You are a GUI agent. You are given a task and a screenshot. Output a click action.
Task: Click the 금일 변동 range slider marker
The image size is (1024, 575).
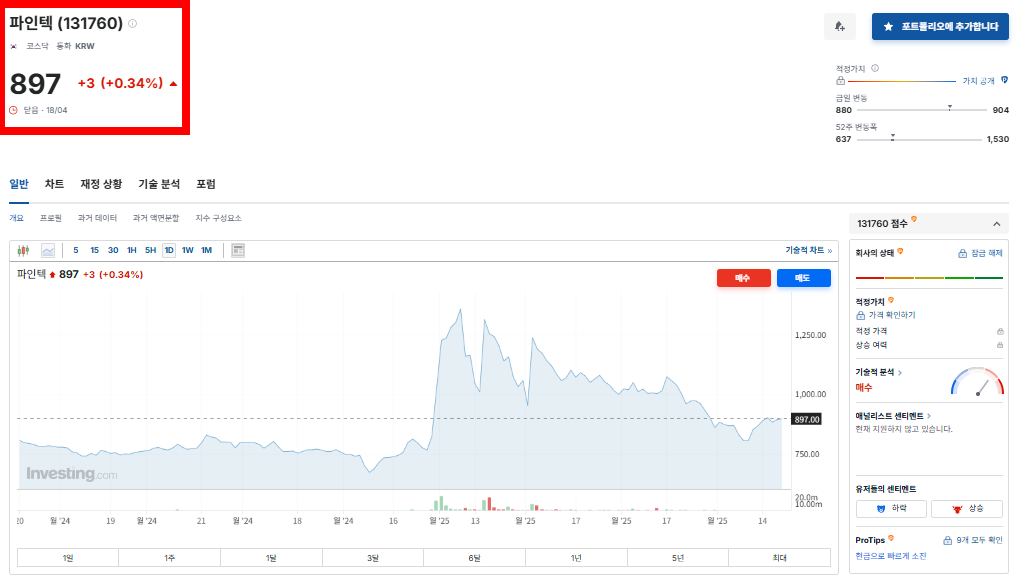click(x=950, y=107)
